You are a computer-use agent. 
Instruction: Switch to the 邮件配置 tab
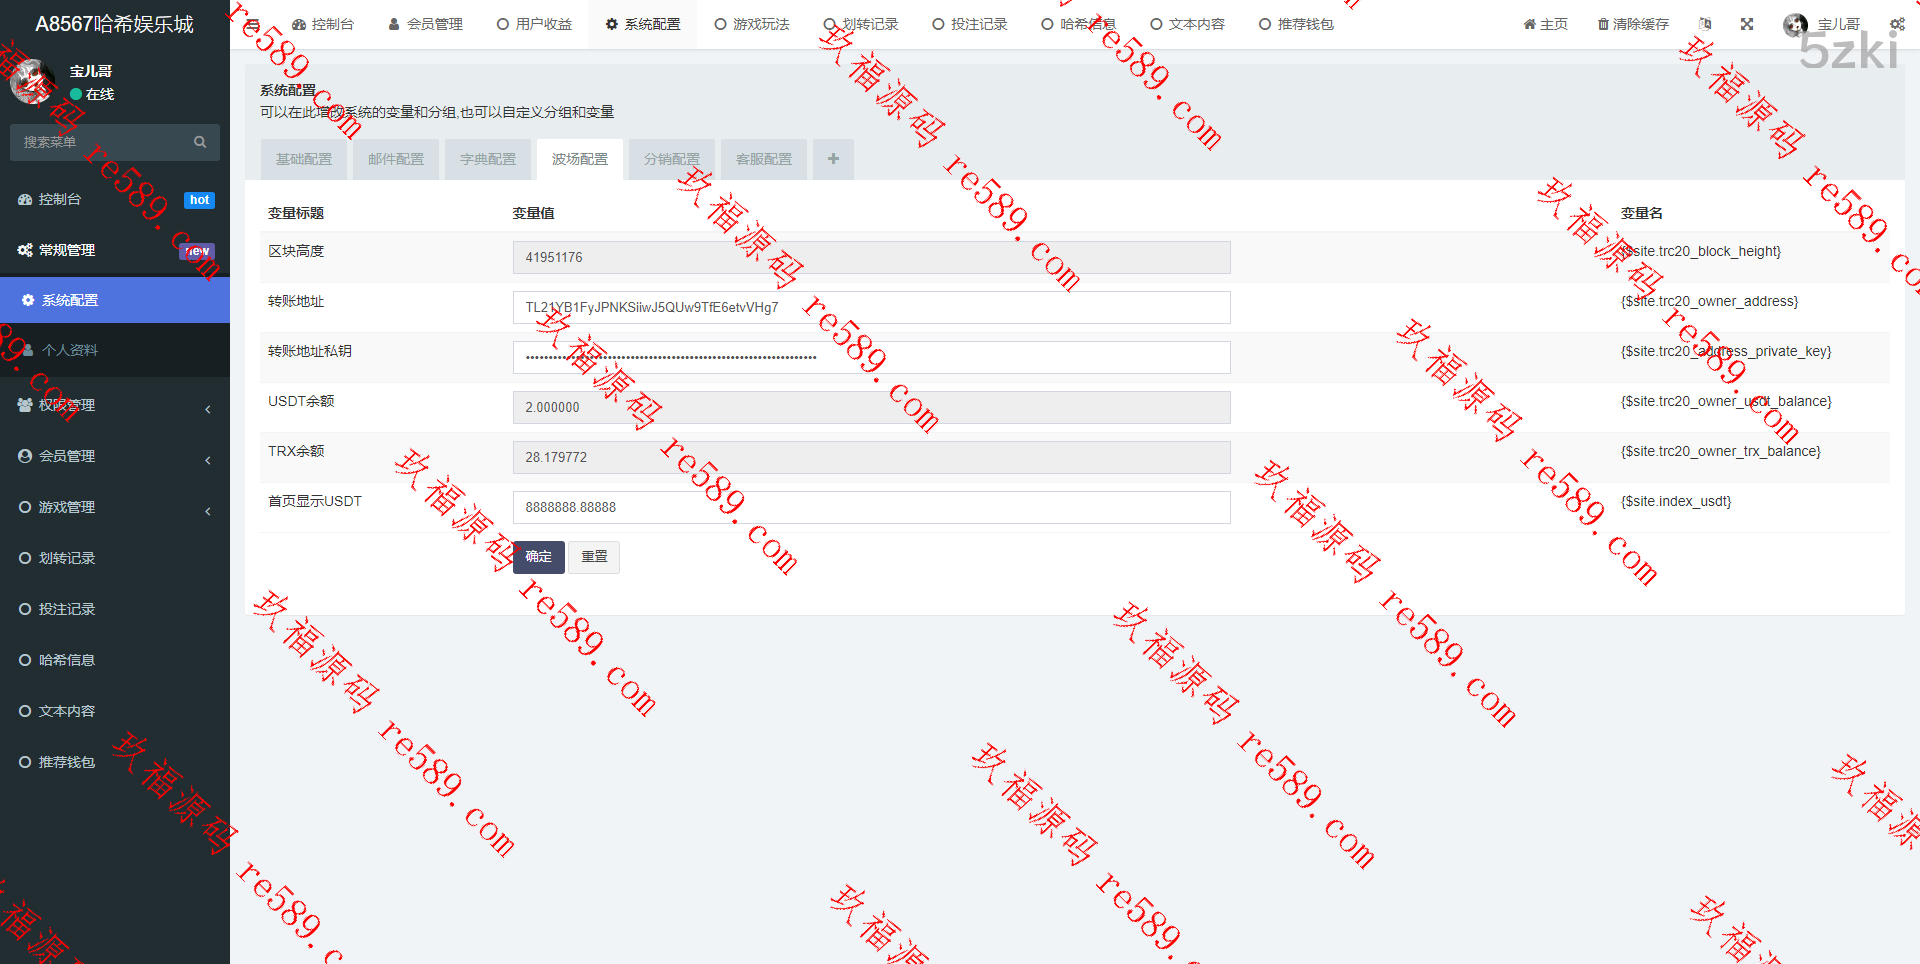396,159
